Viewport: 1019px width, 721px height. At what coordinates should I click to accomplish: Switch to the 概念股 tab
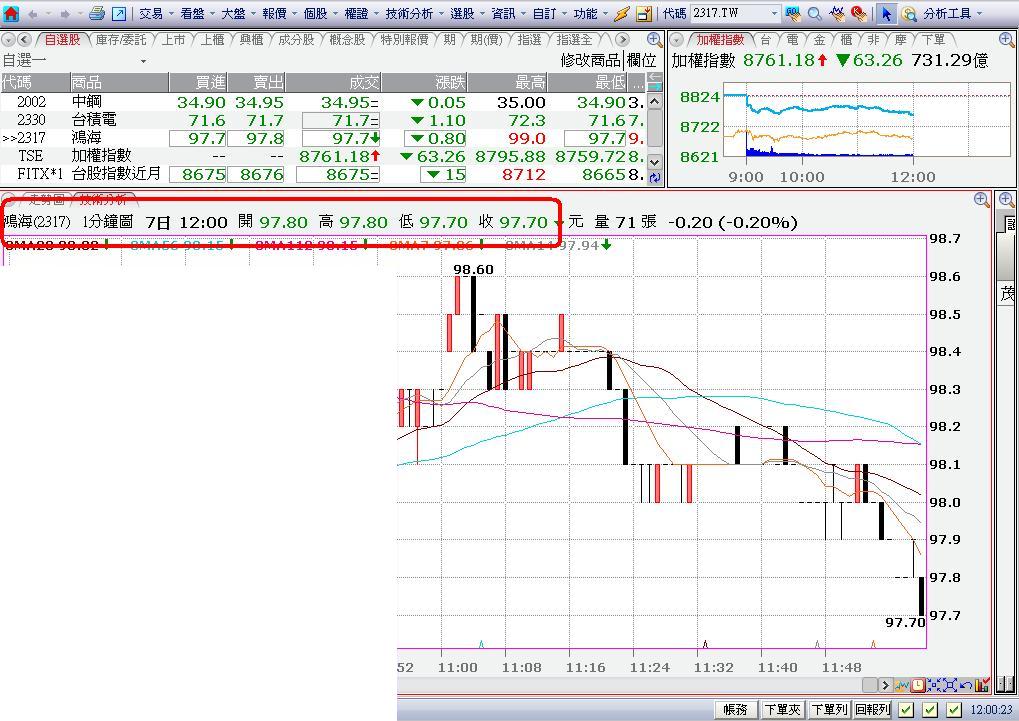click(x=347, y=40)
